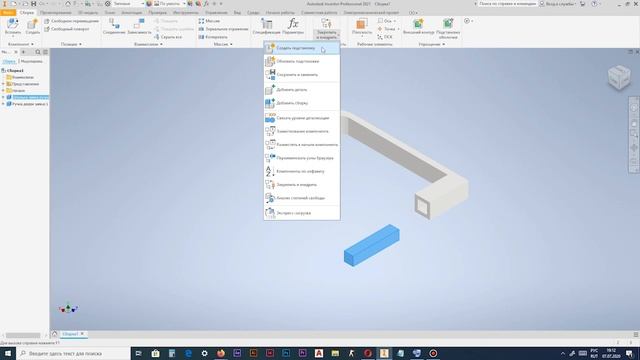Activate Свободное перемещение tool
The height and width of the screenshot is (360, 640).
coord(71,21)
